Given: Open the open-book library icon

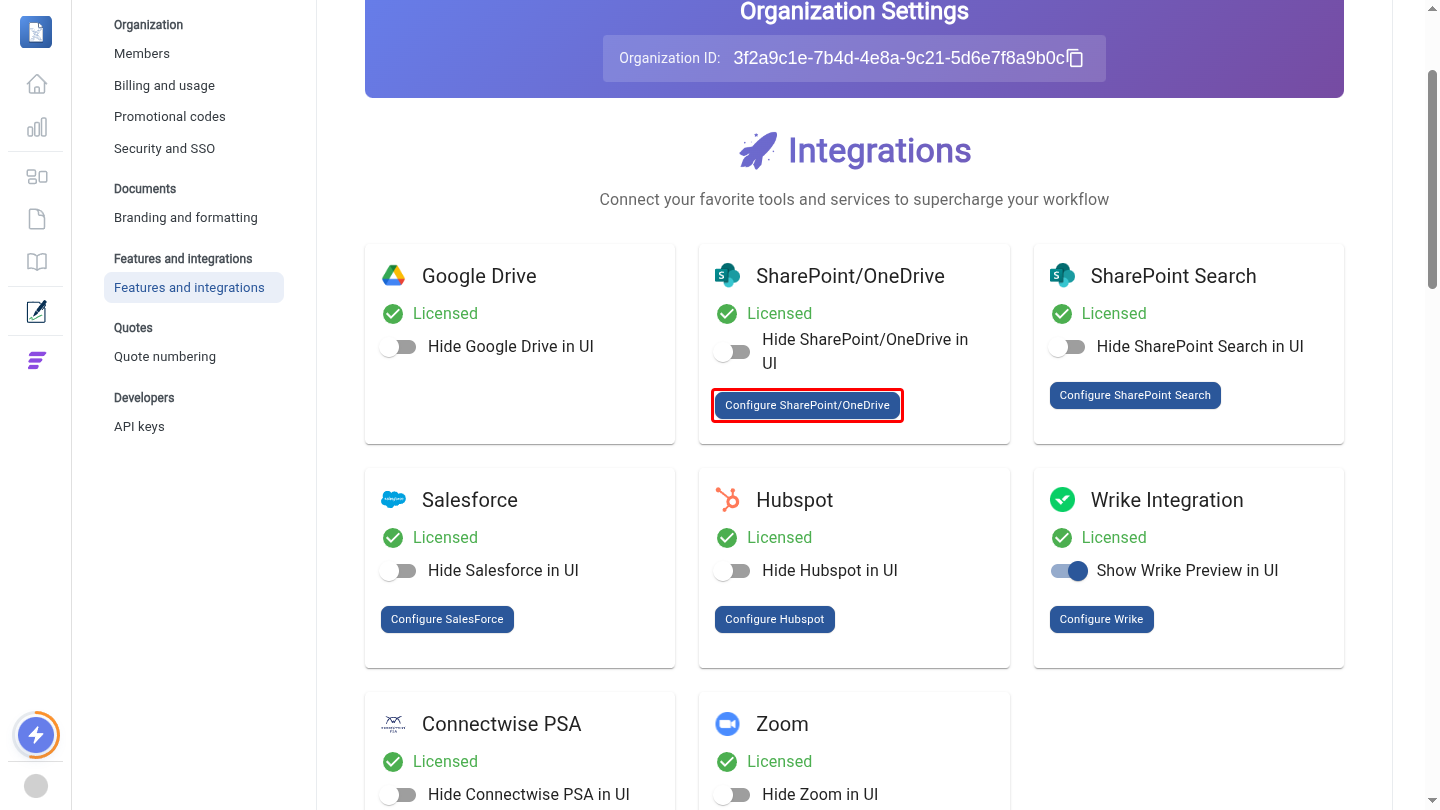Looking at the screenshot, I should (x=36, y=262).
